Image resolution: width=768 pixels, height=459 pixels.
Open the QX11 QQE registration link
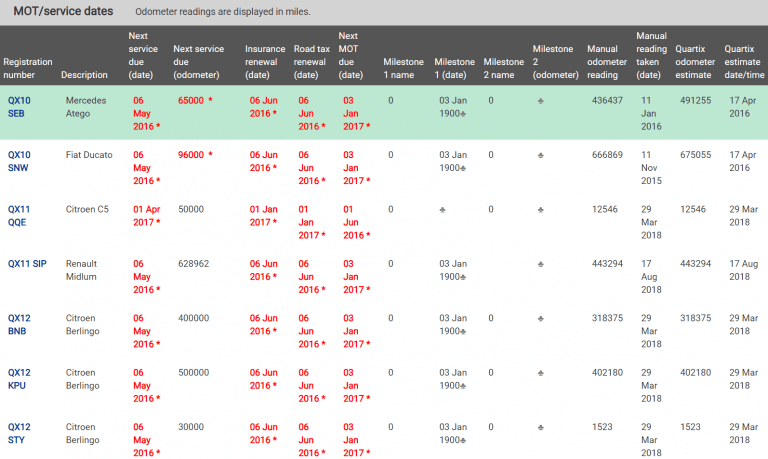coord(20,215)
